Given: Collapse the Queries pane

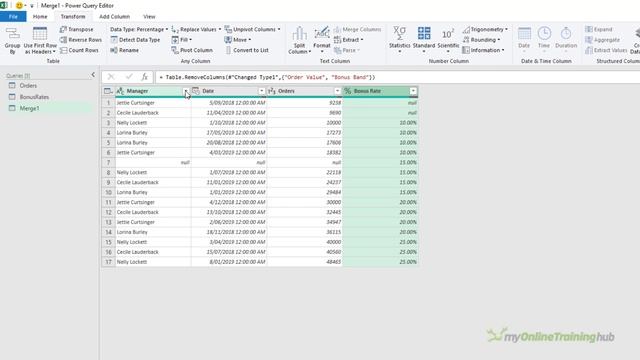Looking at the screenshot, I should [x=93, y=75].
